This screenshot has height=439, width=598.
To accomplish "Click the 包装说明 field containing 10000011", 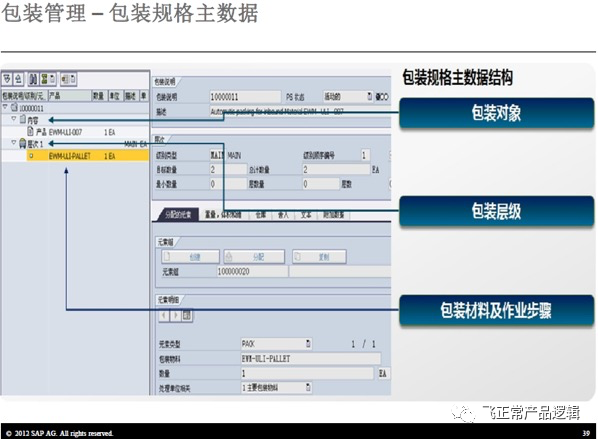I will [245, 97].
